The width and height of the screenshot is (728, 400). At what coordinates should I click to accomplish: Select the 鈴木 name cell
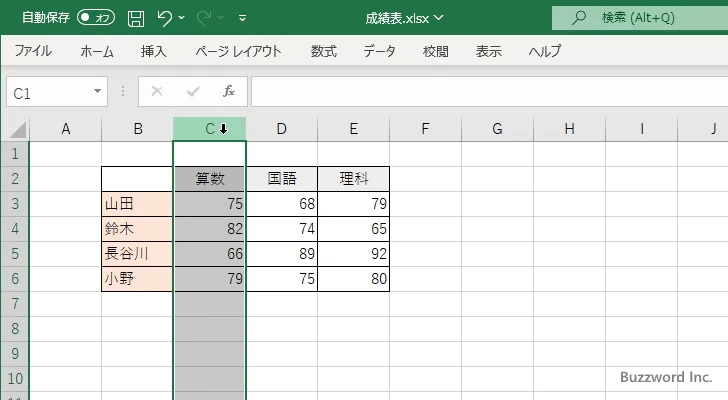pos(137,229)
